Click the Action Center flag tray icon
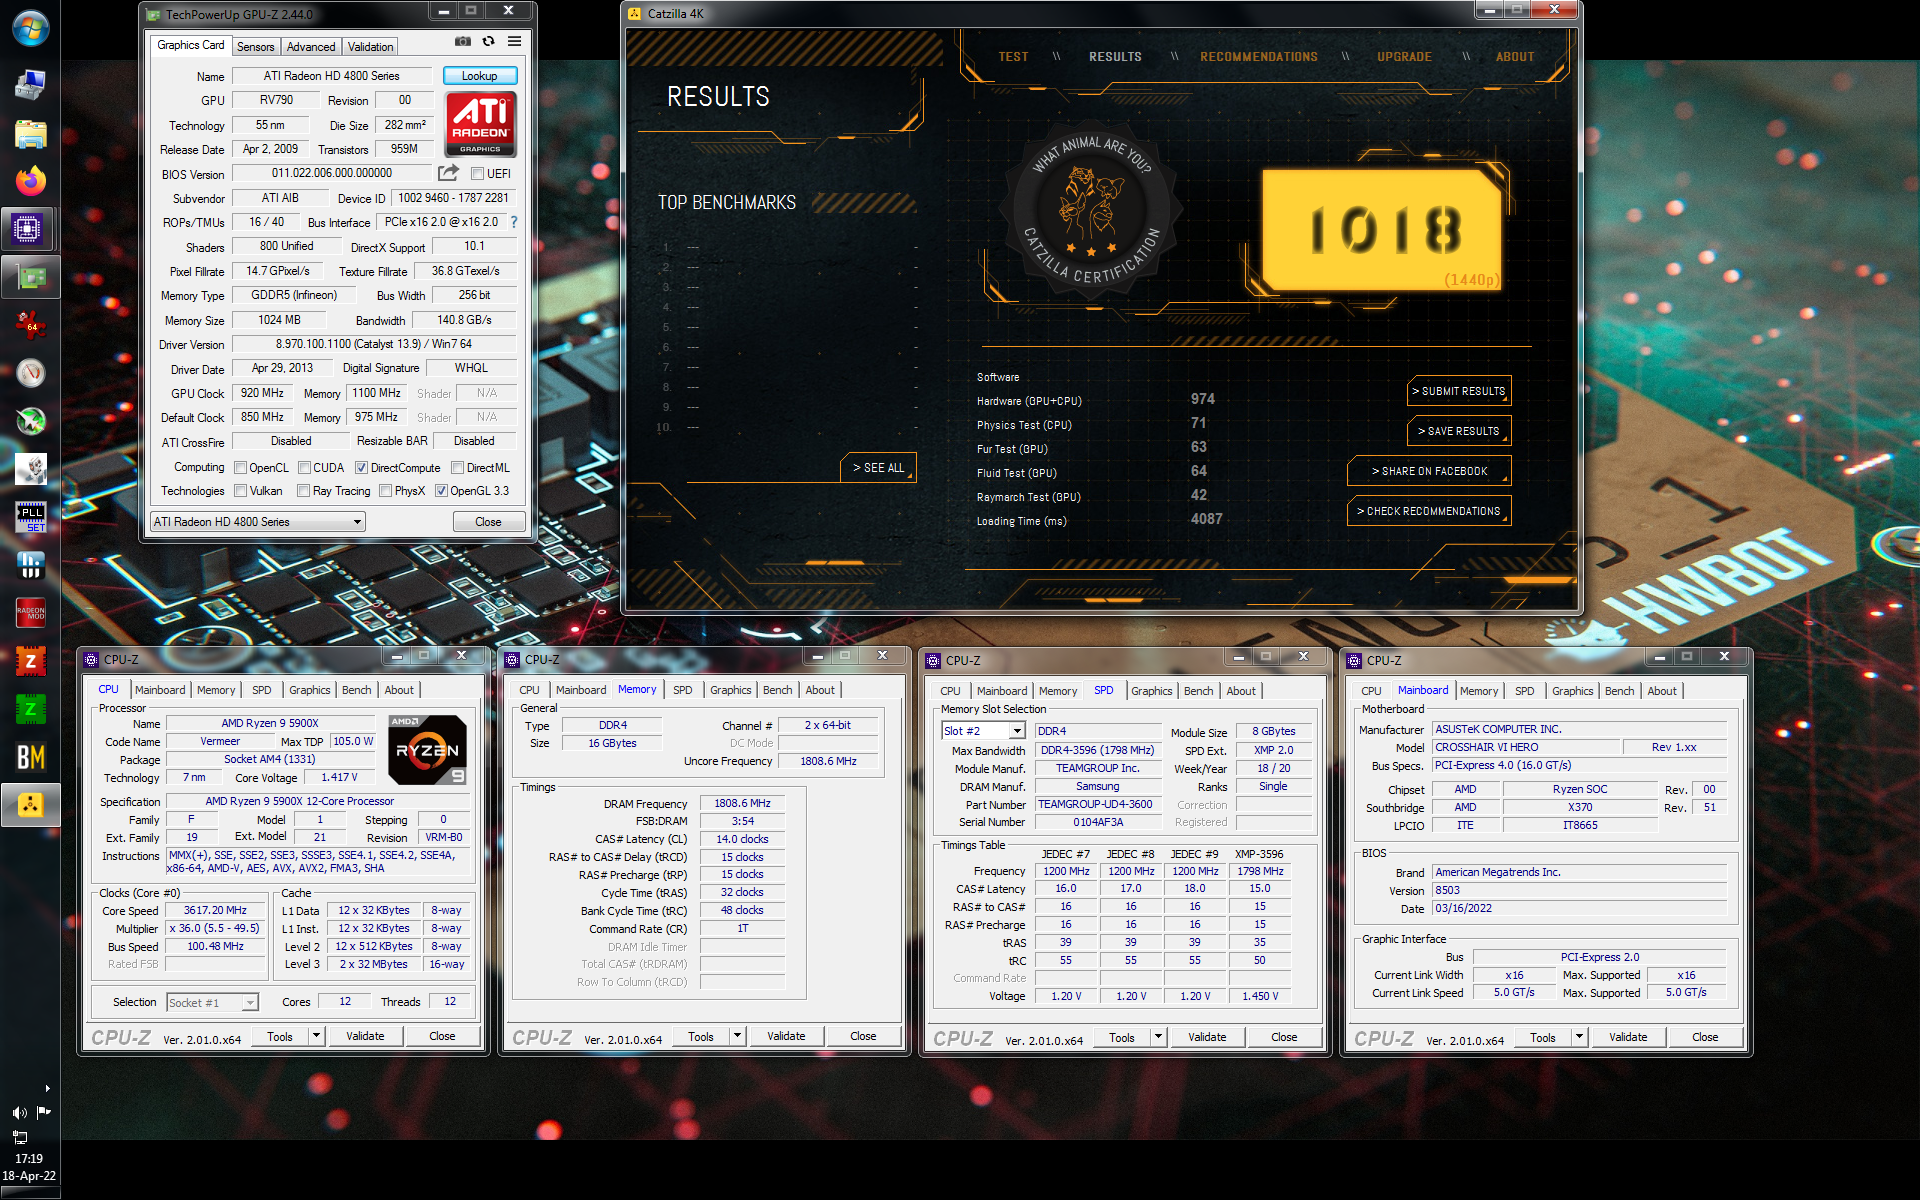The height and width of the screenshot is (1200, 1920). pyautogui.click(x=44, y=1112)
